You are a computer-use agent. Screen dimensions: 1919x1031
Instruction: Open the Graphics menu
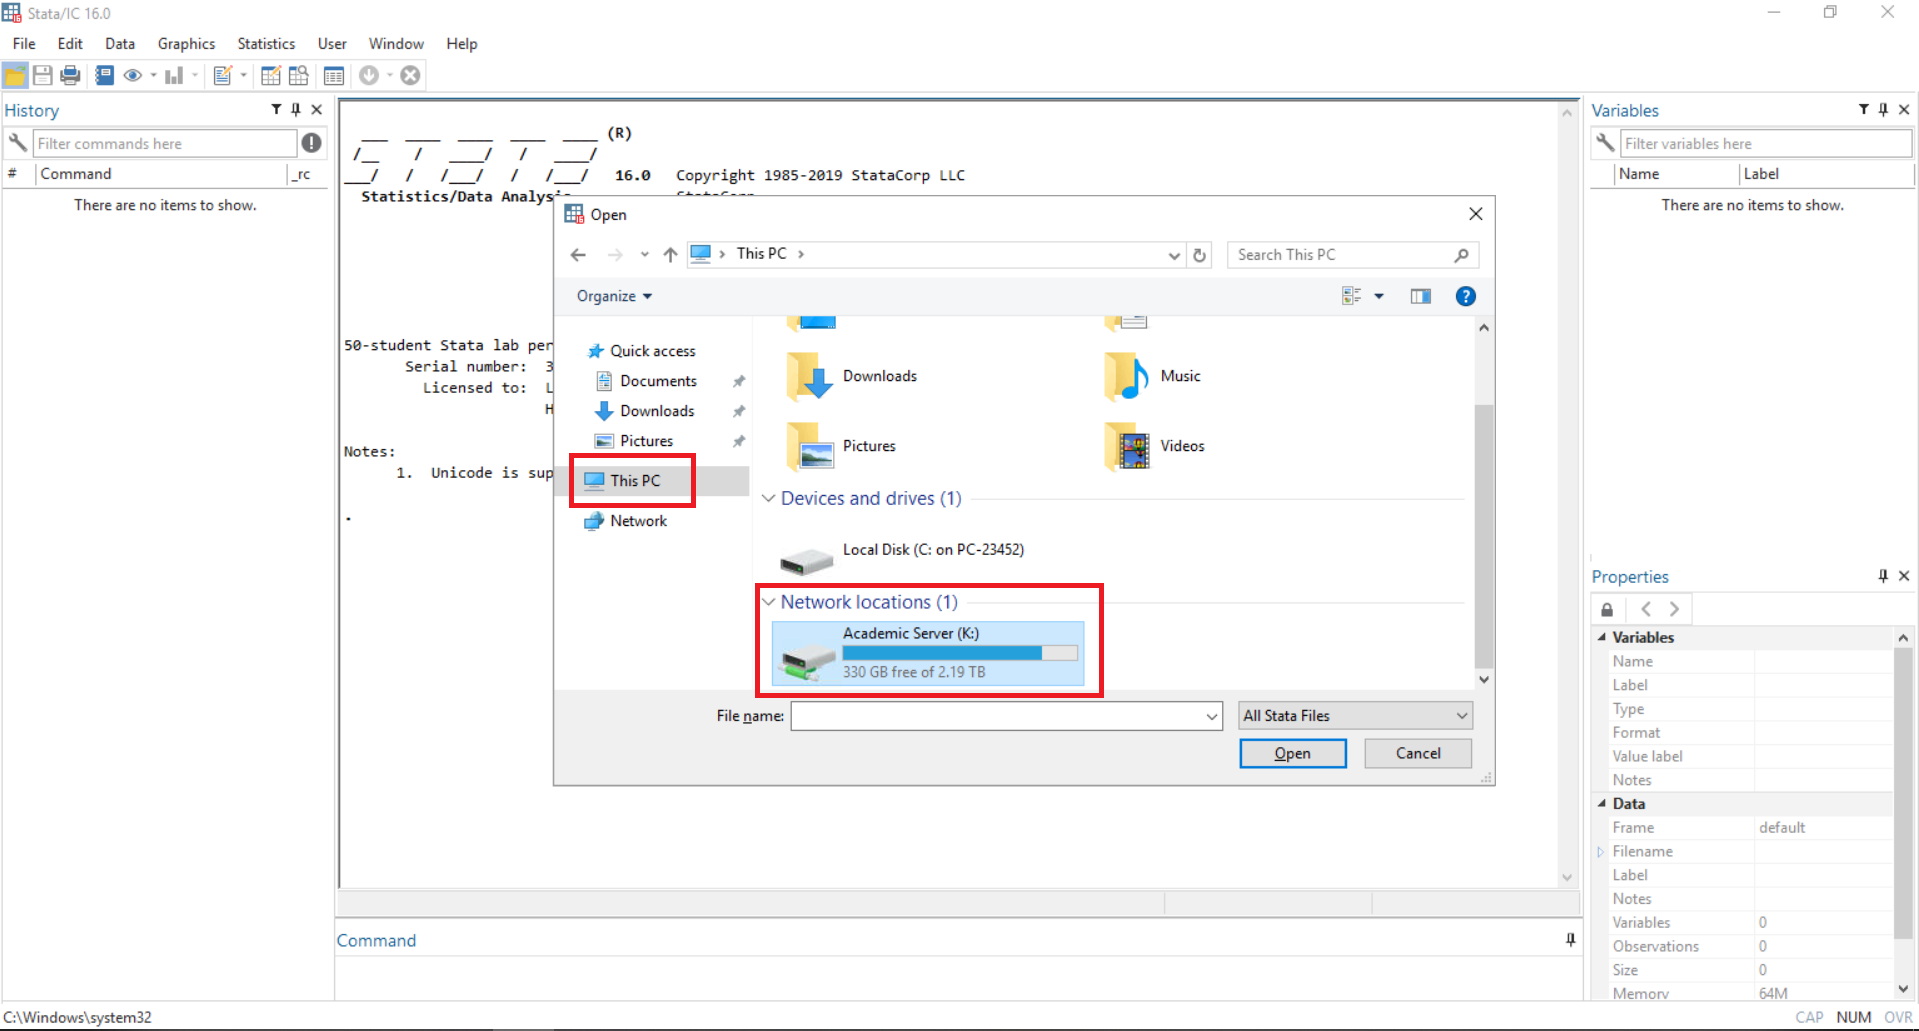(x=186, y=44)
